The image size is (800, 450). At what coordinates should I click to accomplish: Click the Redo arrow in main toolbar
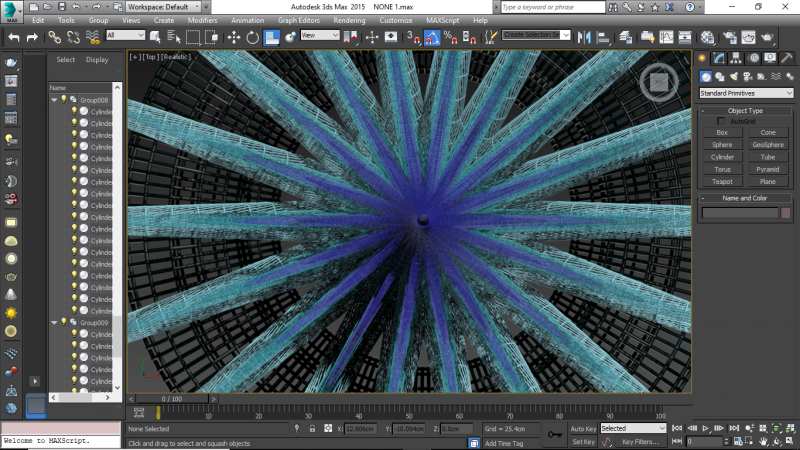32,37
